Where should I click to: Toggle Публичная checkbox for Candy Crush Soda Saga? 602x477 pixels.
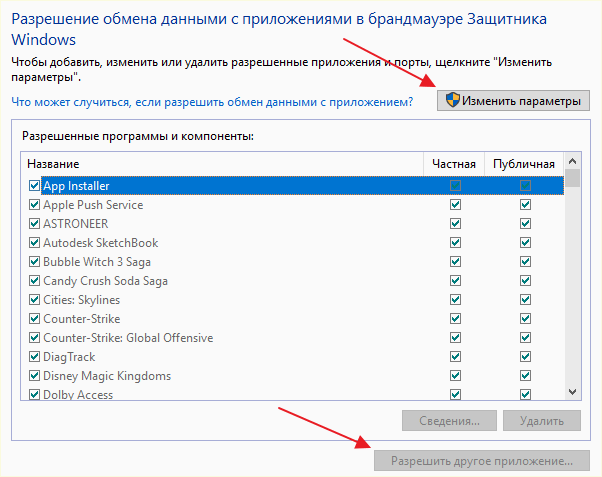(525, 281)
